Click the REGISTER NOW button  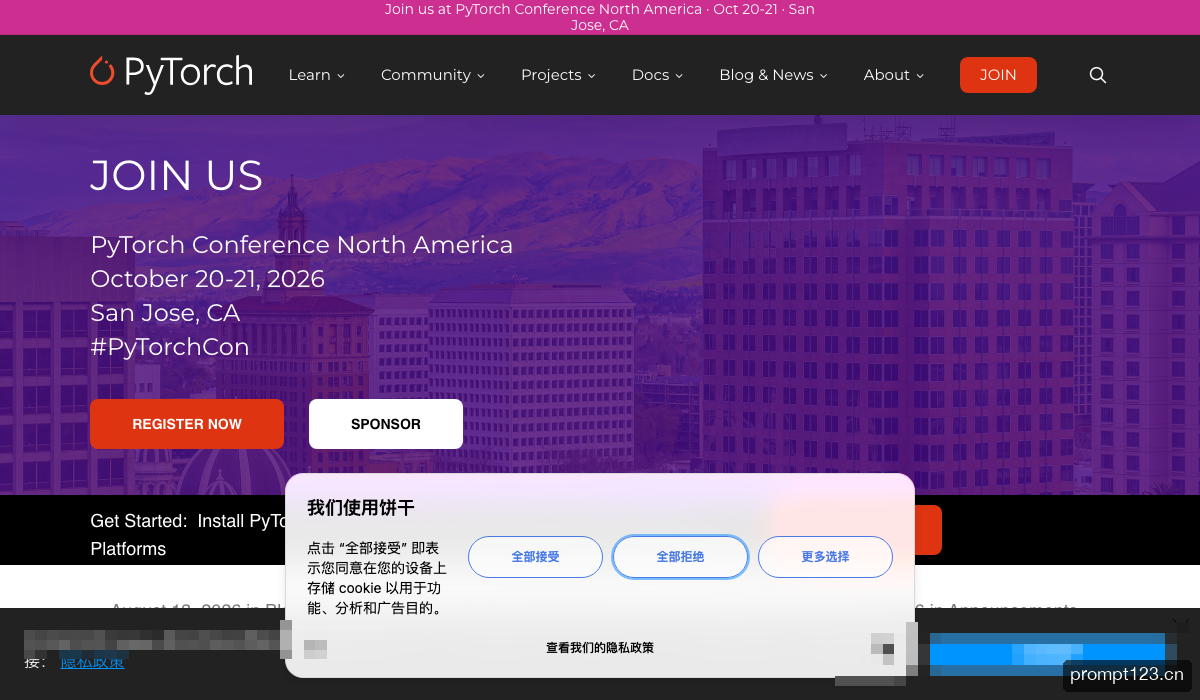click(187, 424)
